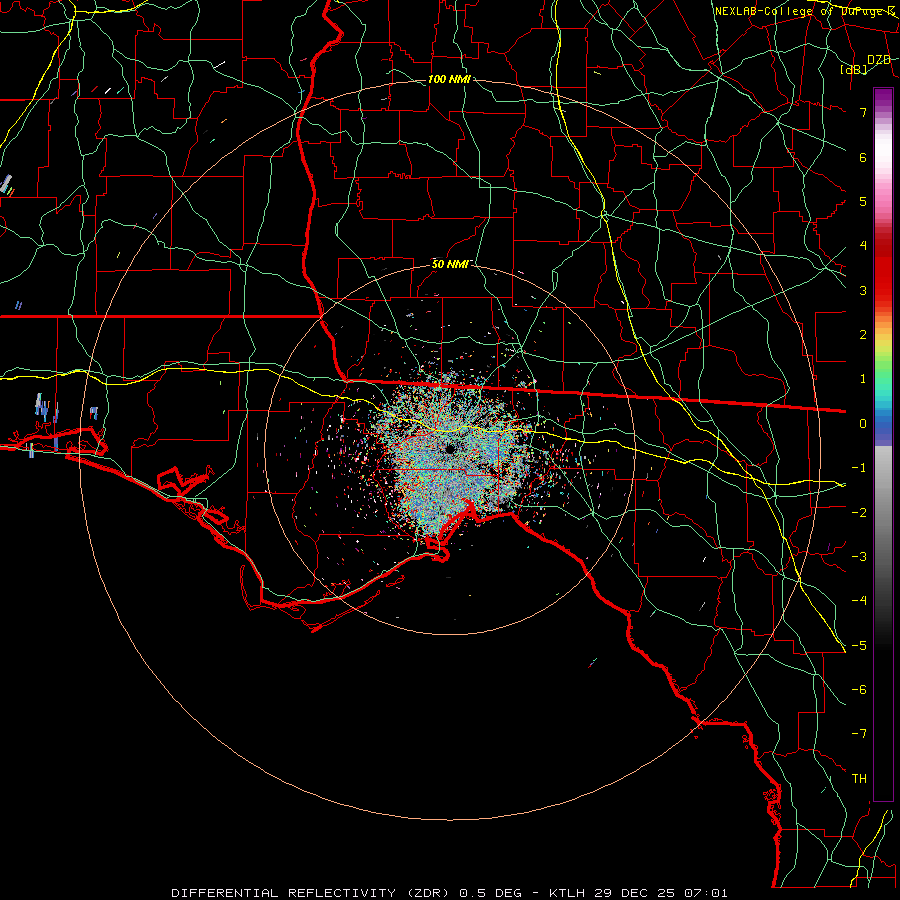Viewport: 900px width, 900px height.
Task: Click the ZDR dB color scale bar
Action: (x=883, y=444)
